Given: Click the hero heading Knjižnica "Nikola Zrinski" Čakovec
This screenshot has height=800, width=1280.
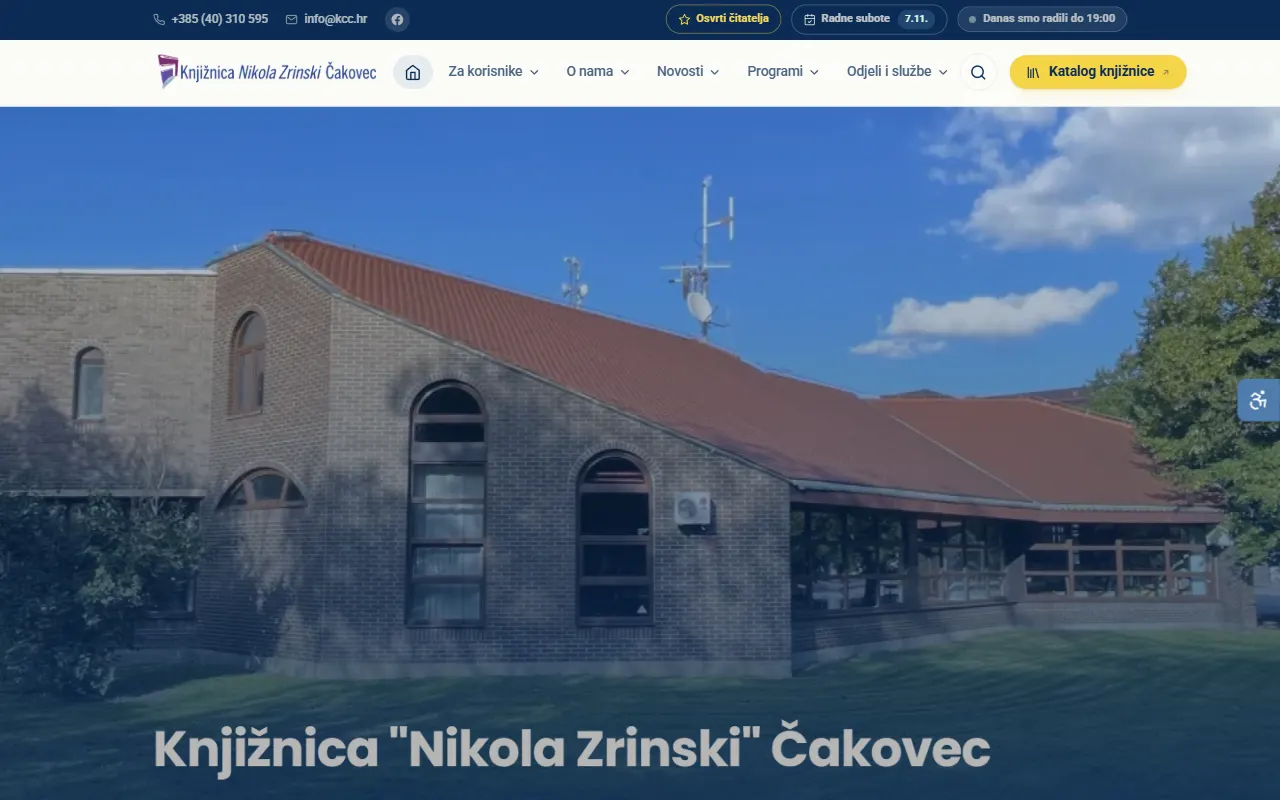Looking at the screenshot, I should tap(572, 750).
